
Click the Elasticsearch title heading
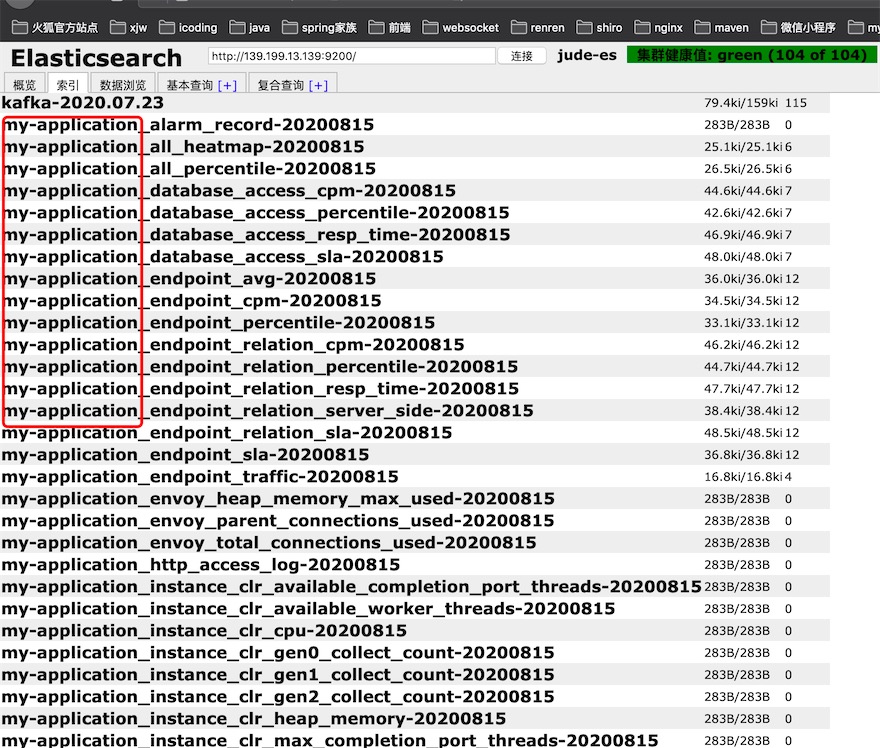[96, 58]
